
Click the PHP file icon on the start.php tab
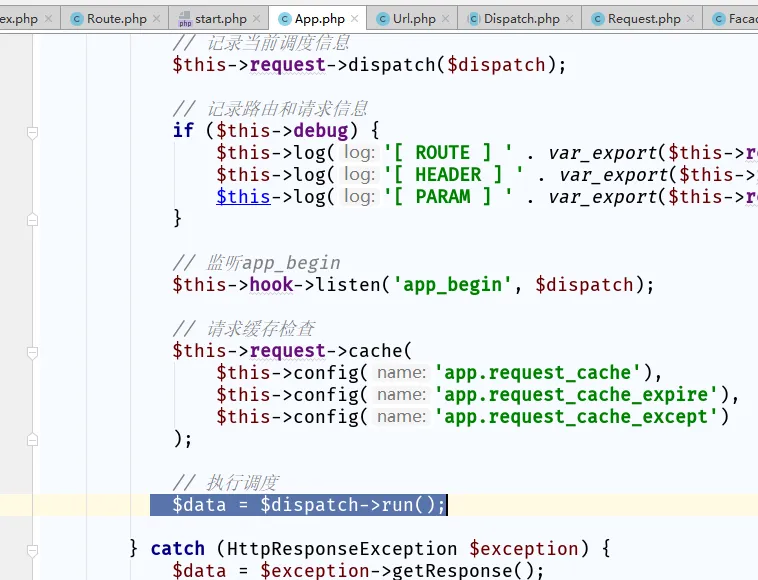tap(185, 19)
